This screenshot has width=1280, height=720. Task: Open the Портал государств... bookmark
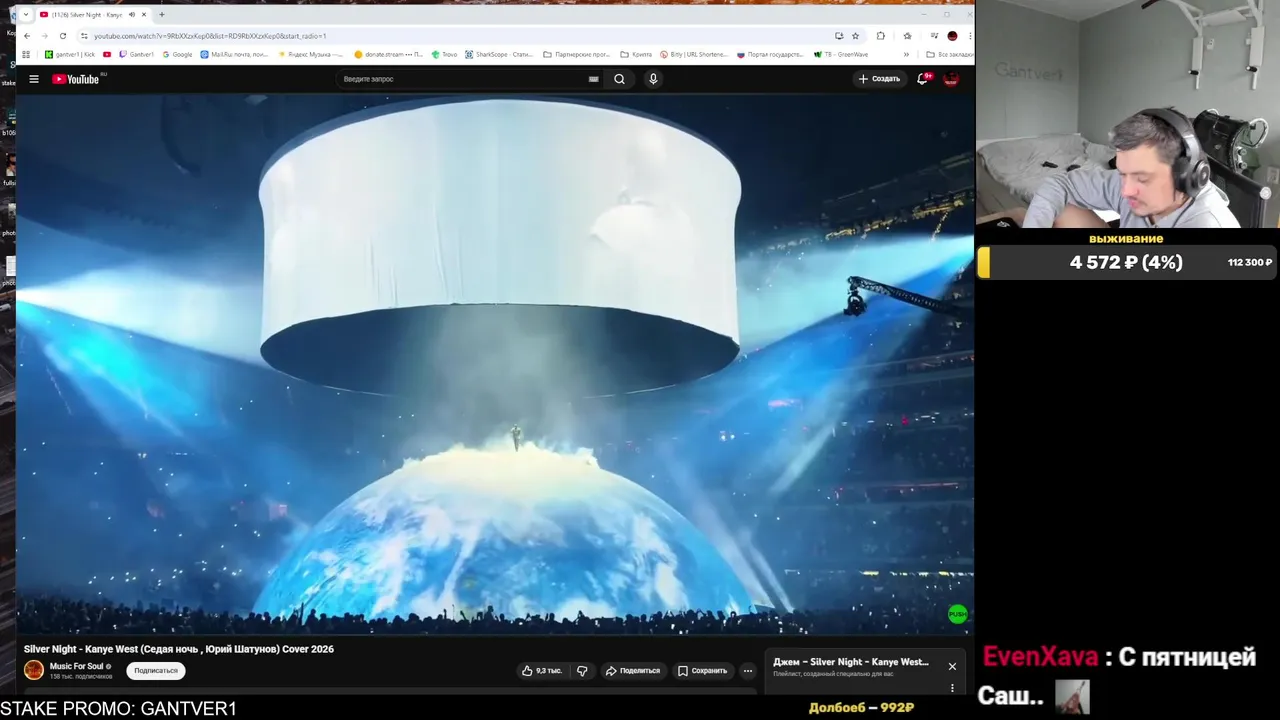(x=770, y=54)
